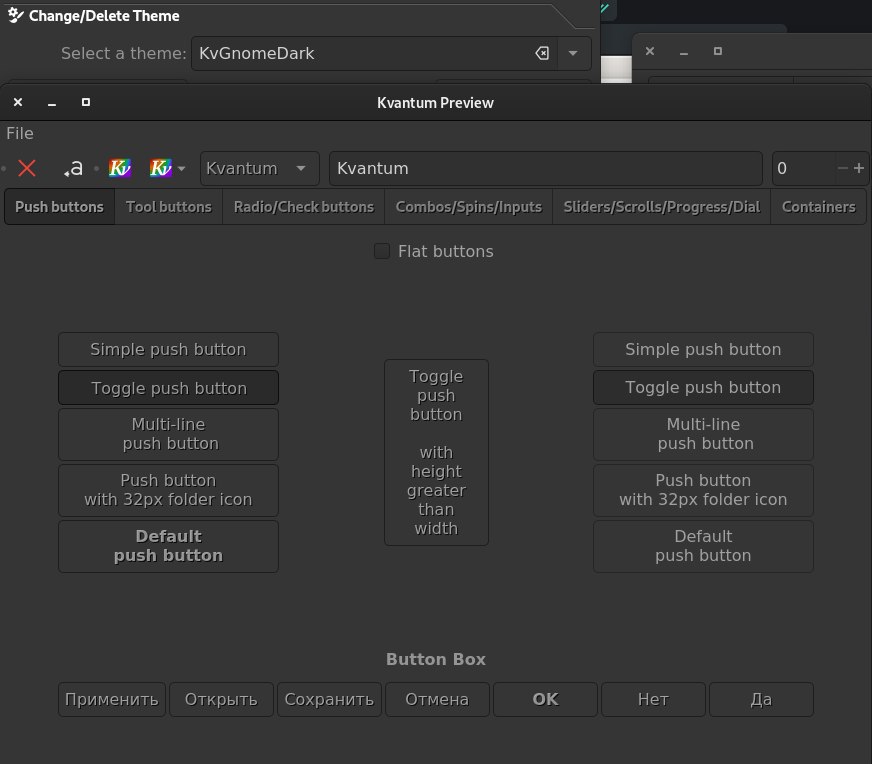872x764 pixels.
Task: Toggle the tall center Toggle push button
Action: [437, 452]
